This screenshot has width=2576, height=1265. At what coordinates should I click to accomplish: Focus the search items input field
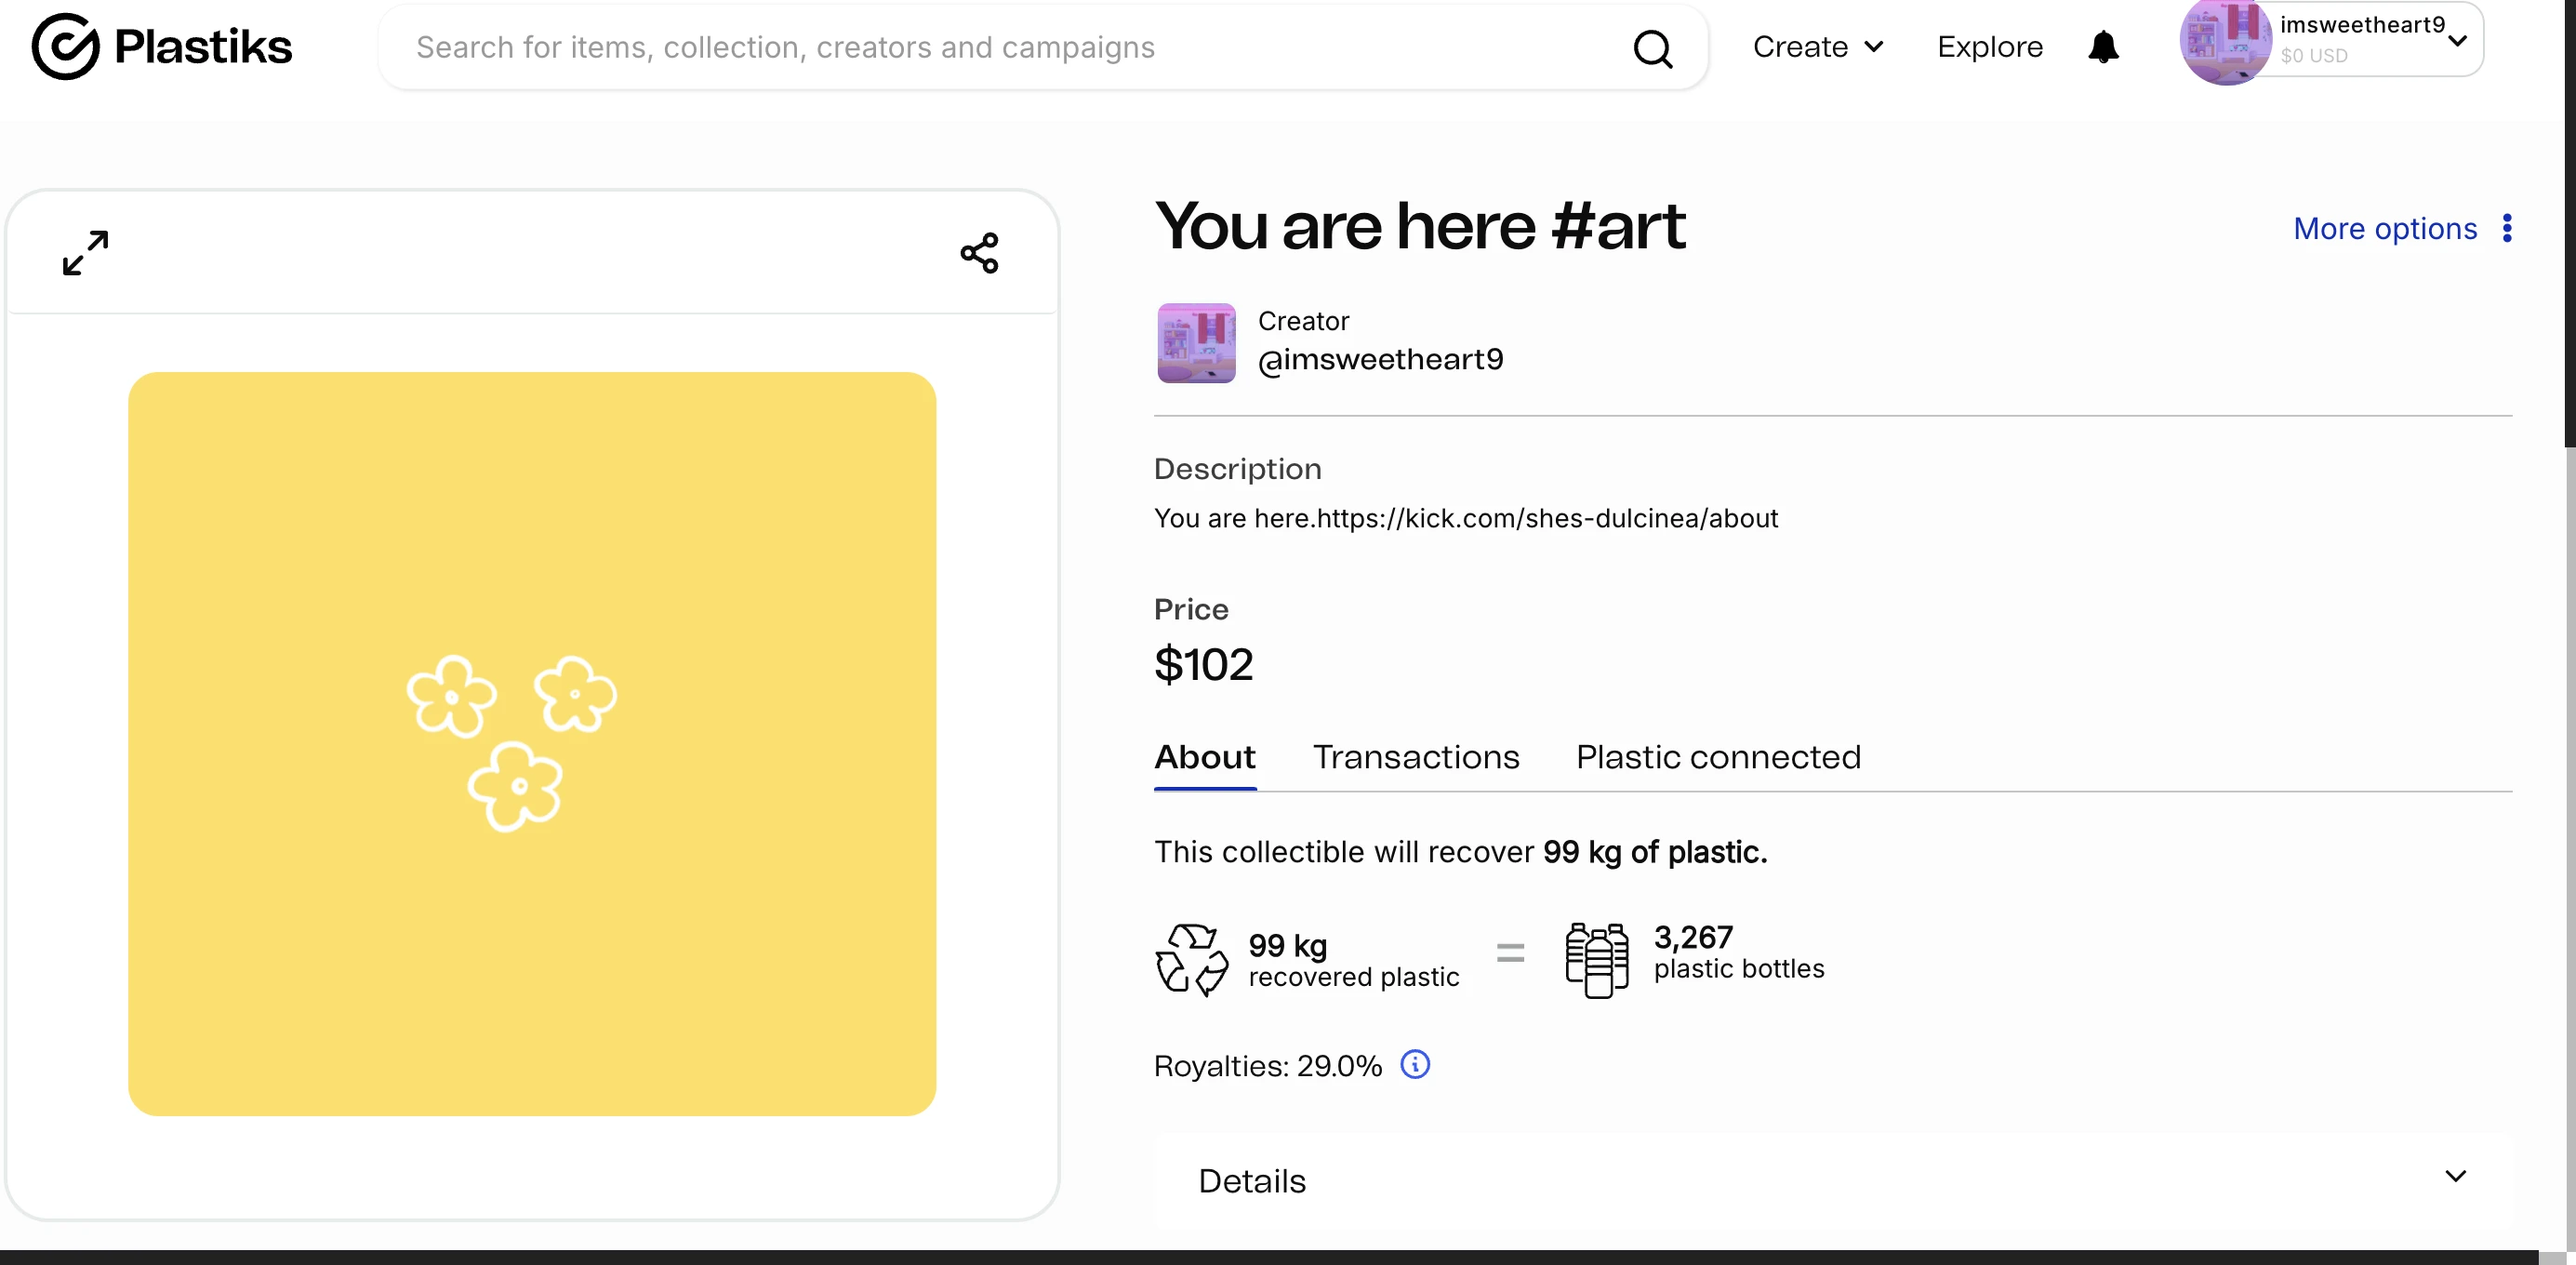coord(1000,48)
